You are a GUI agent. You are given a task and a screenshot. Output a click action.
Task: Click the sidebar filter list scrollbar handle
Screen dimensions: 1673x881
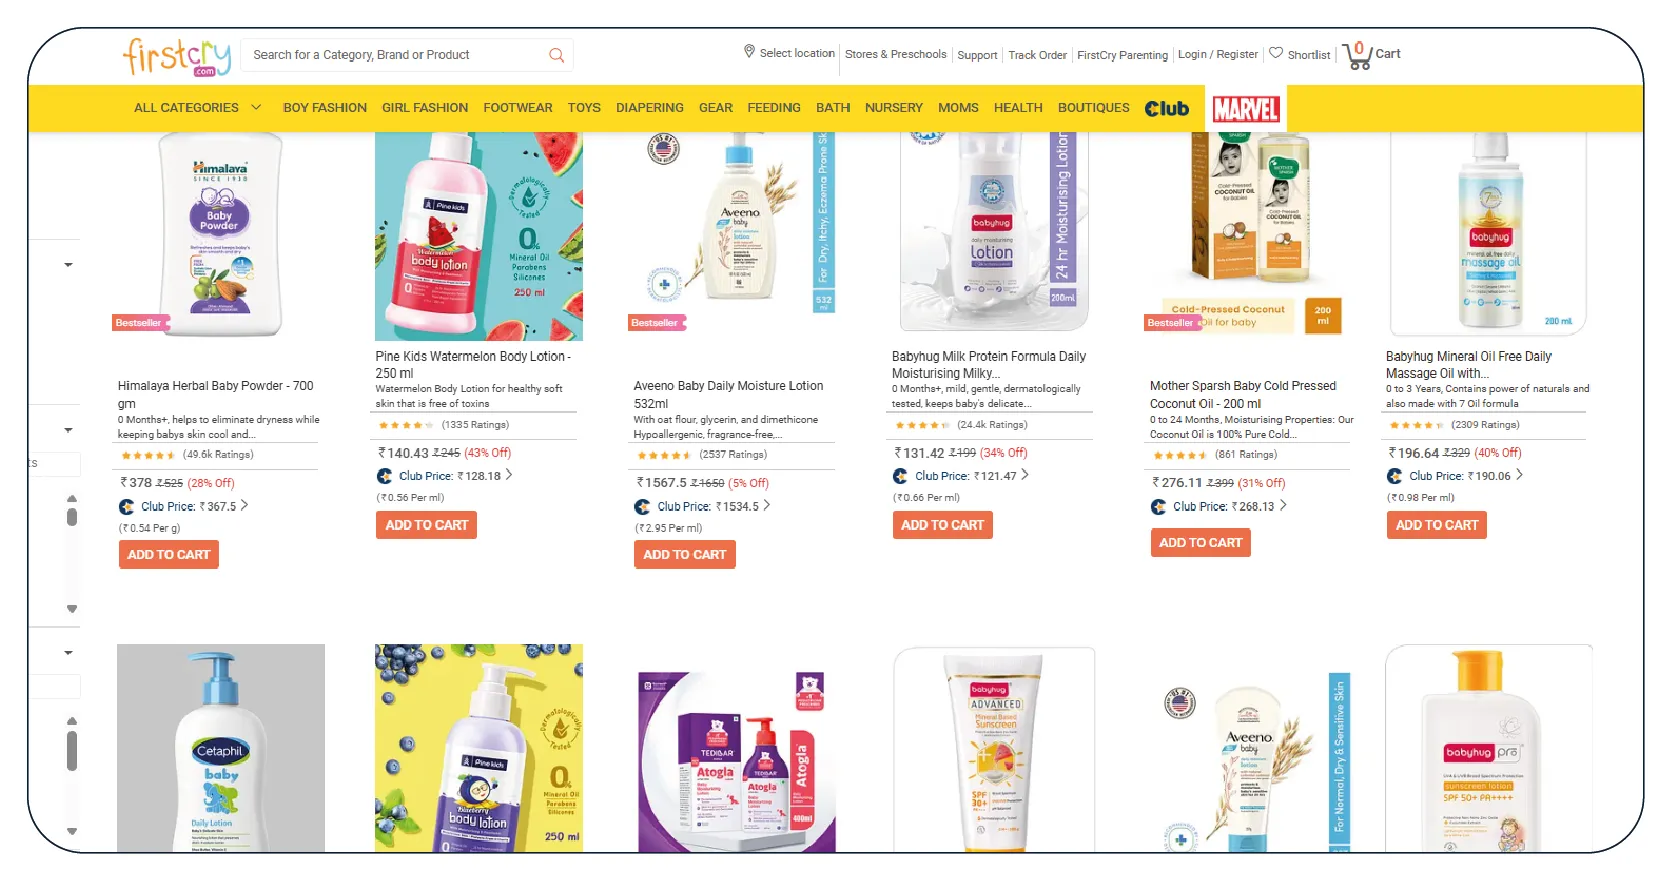(x=72, y=517)
